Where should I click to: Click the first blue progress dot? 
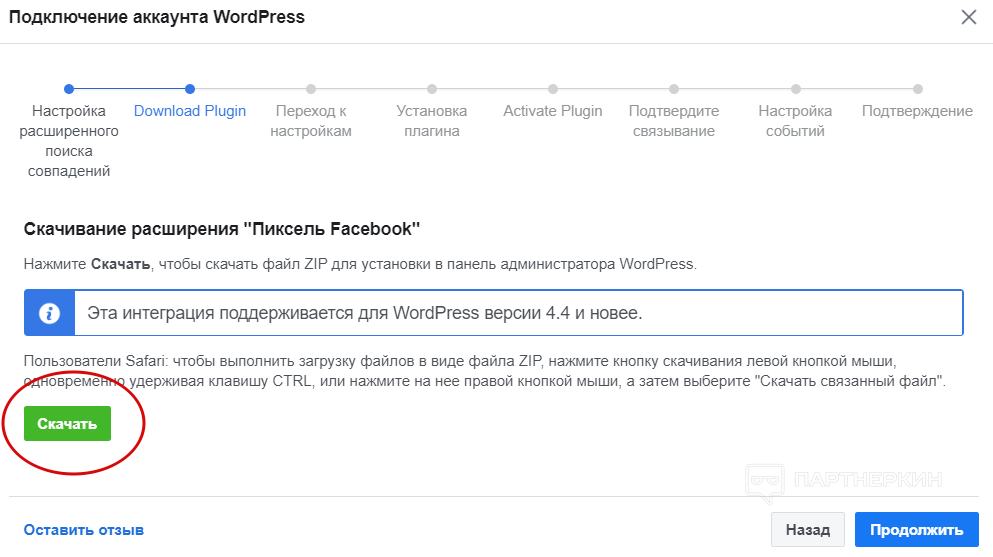[x=69, y=89]
